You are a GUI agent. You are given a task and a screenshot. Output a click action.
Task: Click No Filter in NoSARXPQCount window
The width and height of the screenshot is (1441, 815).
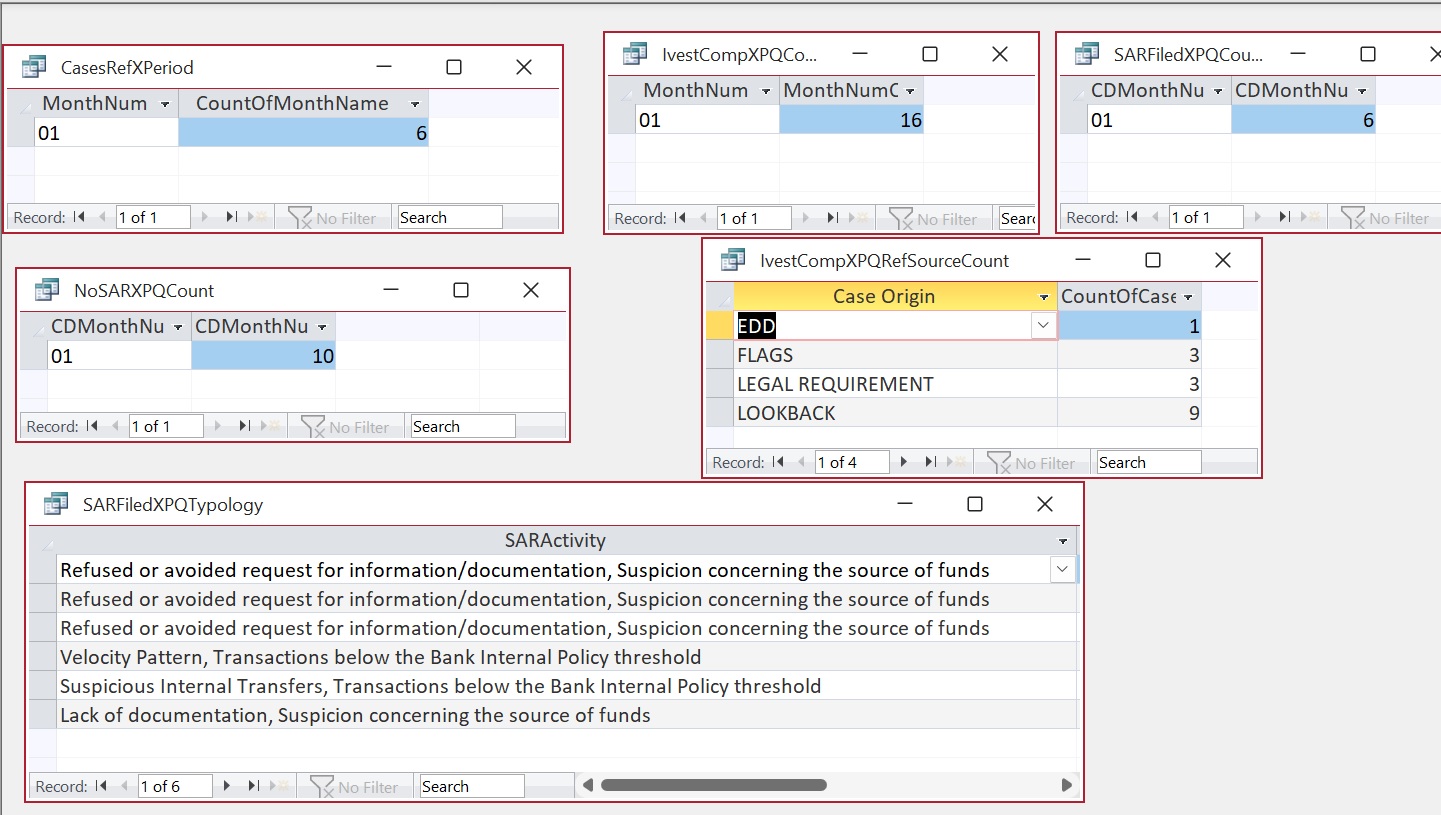pos(345,427)
